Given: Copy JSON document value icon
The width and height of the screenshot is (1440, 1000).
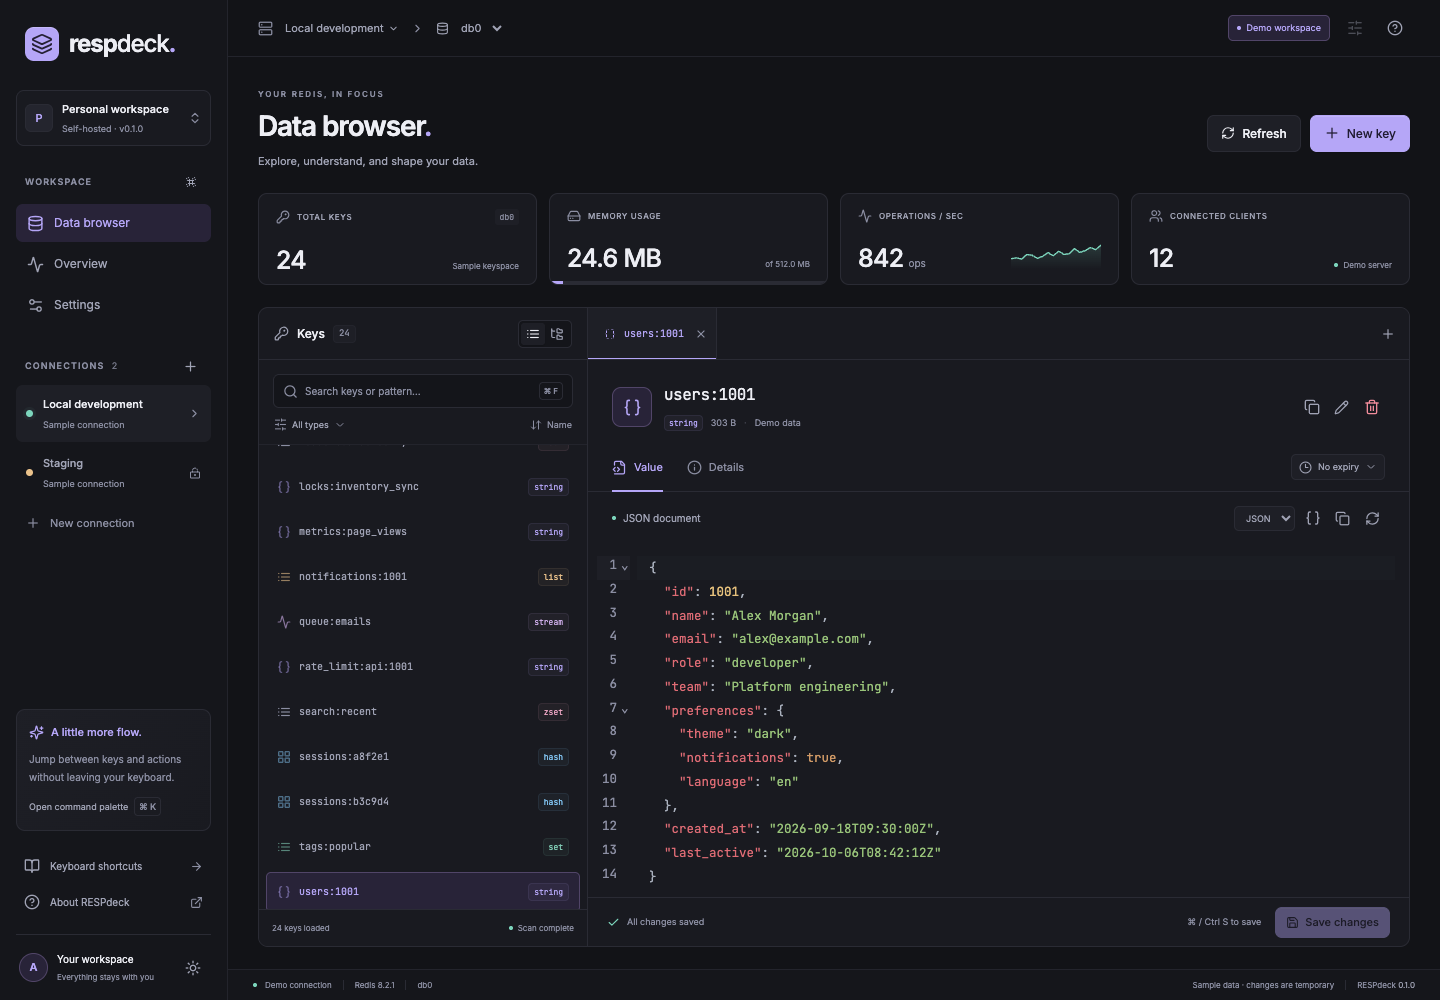Looking at the screenshot, I should [x=1343, y=518].
